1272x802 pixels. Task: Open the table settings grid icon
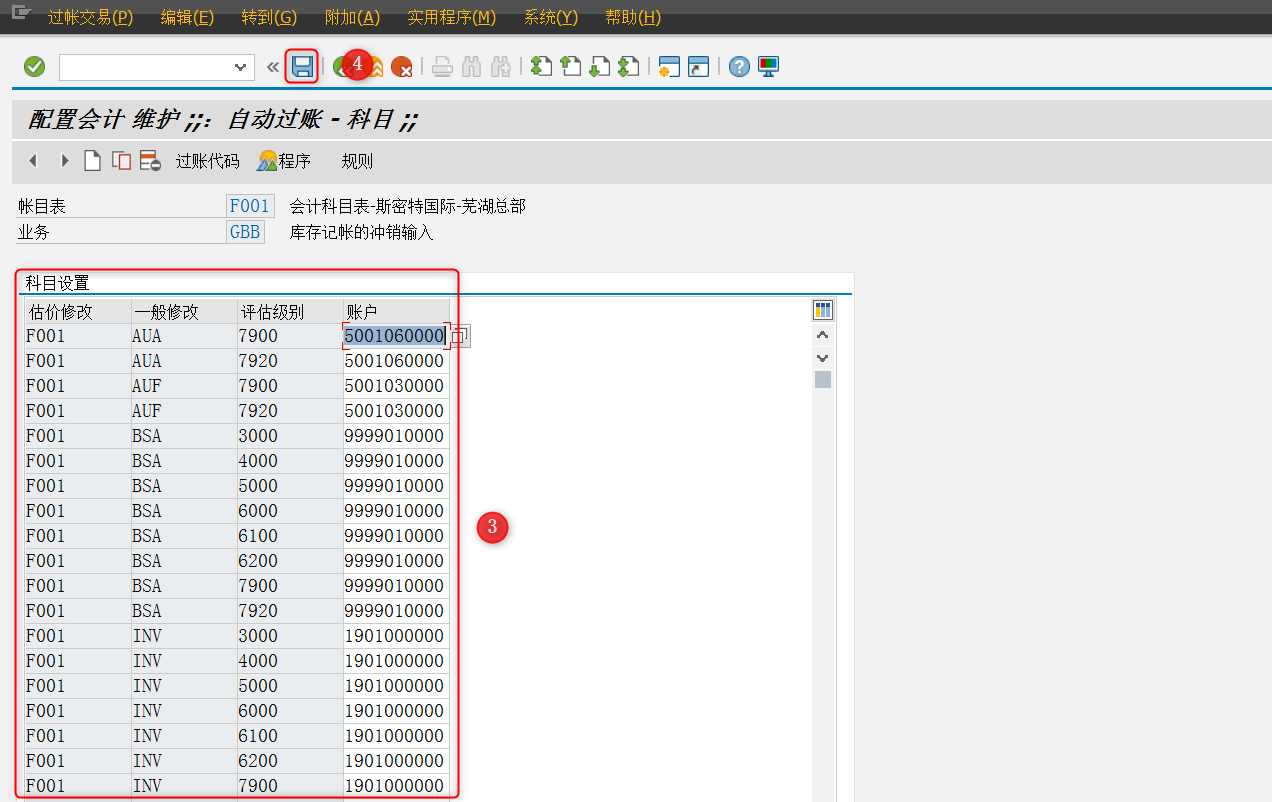coord(821,309)
